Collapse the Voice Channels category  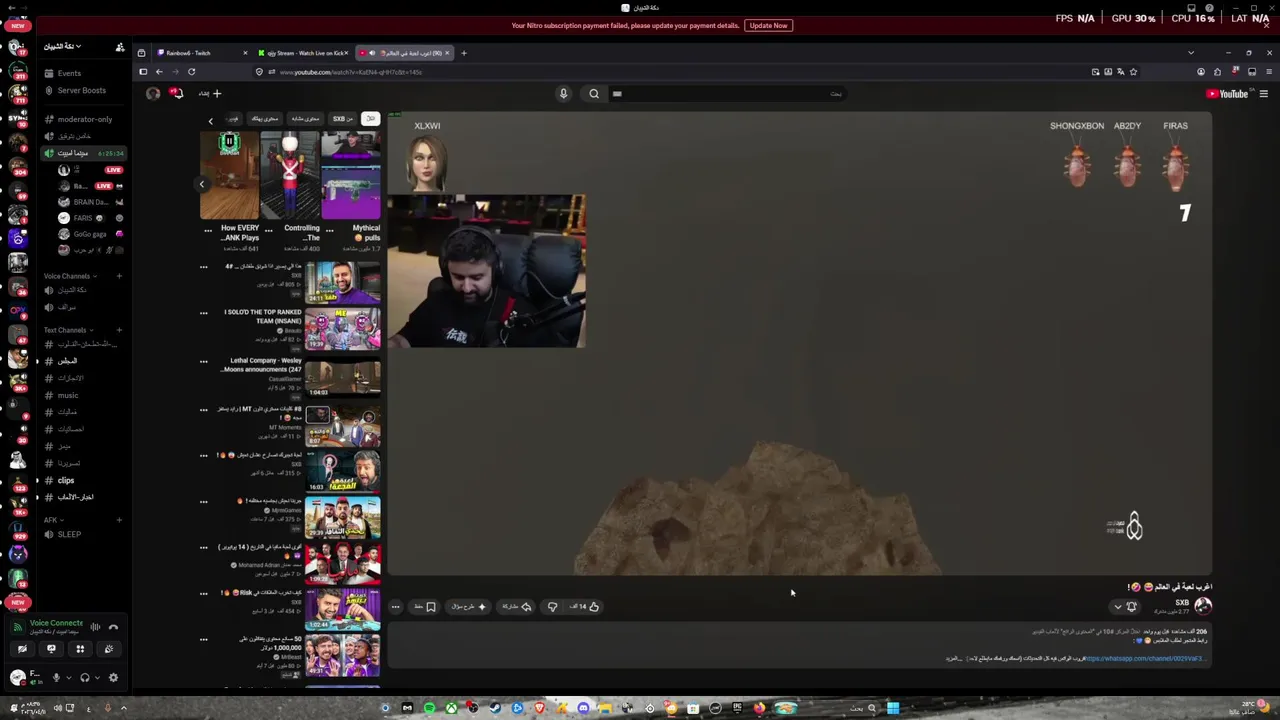click(x=68, y=276)
